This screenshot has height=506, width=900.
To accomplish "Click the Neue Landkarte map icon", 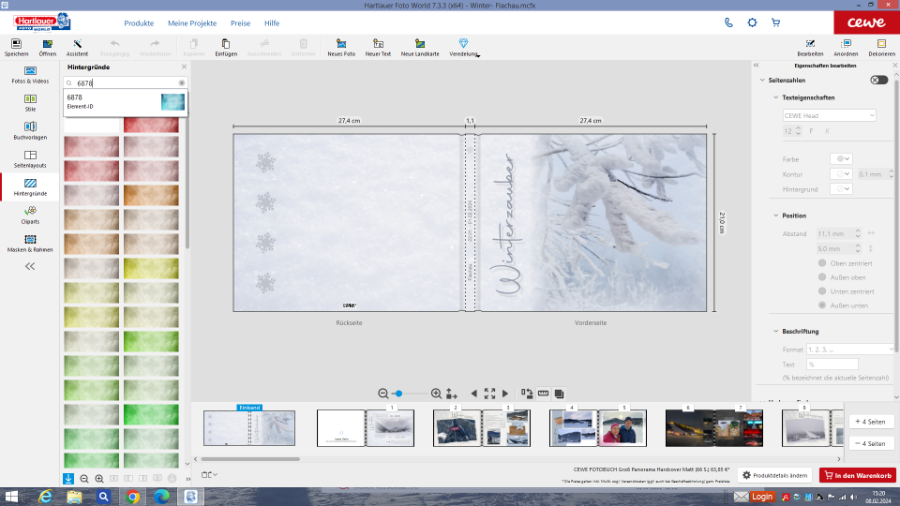I will click(x=420, y=46).
